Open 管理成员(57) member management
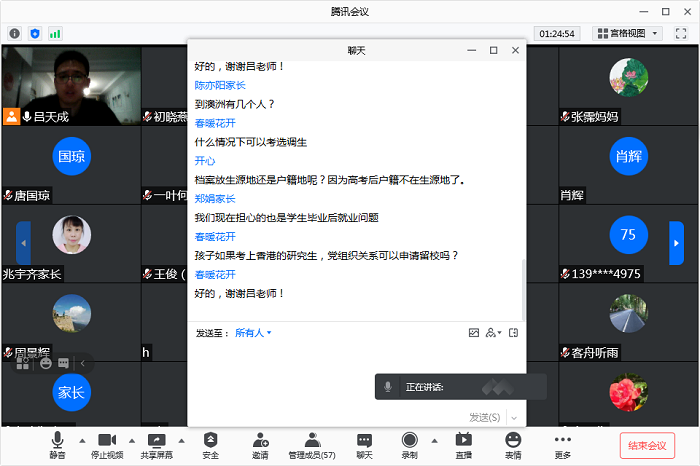700x466 pixels. 312,444
